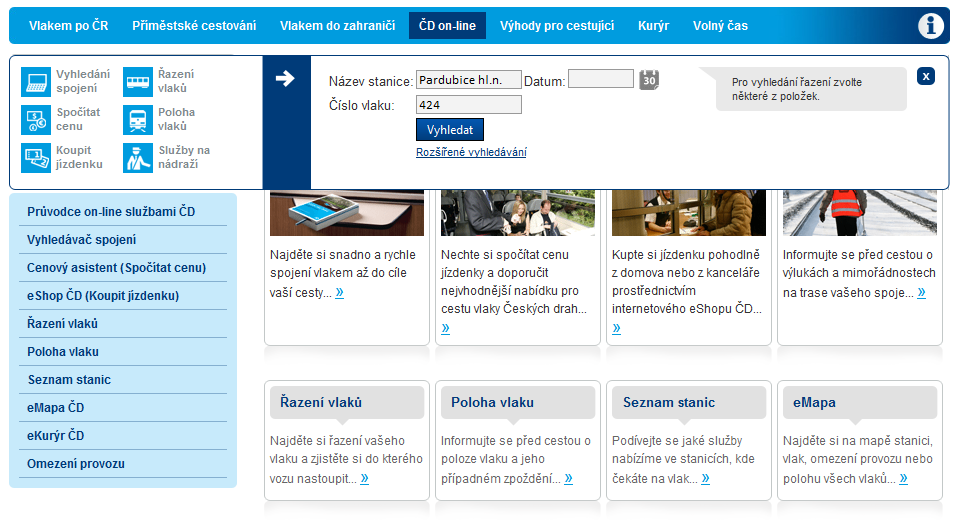Open the Koupit jízdenku ticket icon

(36, 158)
